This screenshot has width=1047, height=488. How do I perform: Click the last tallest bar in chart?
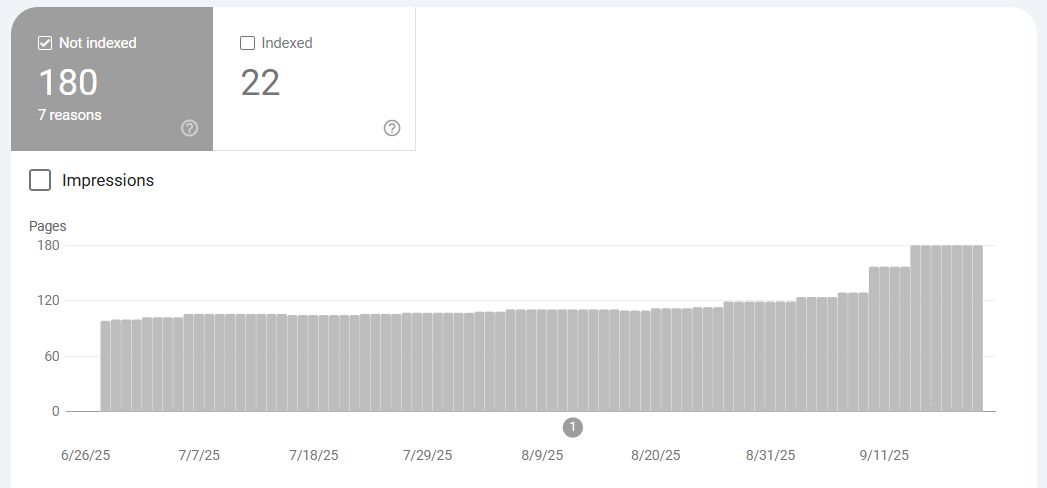tap(978, 328)
